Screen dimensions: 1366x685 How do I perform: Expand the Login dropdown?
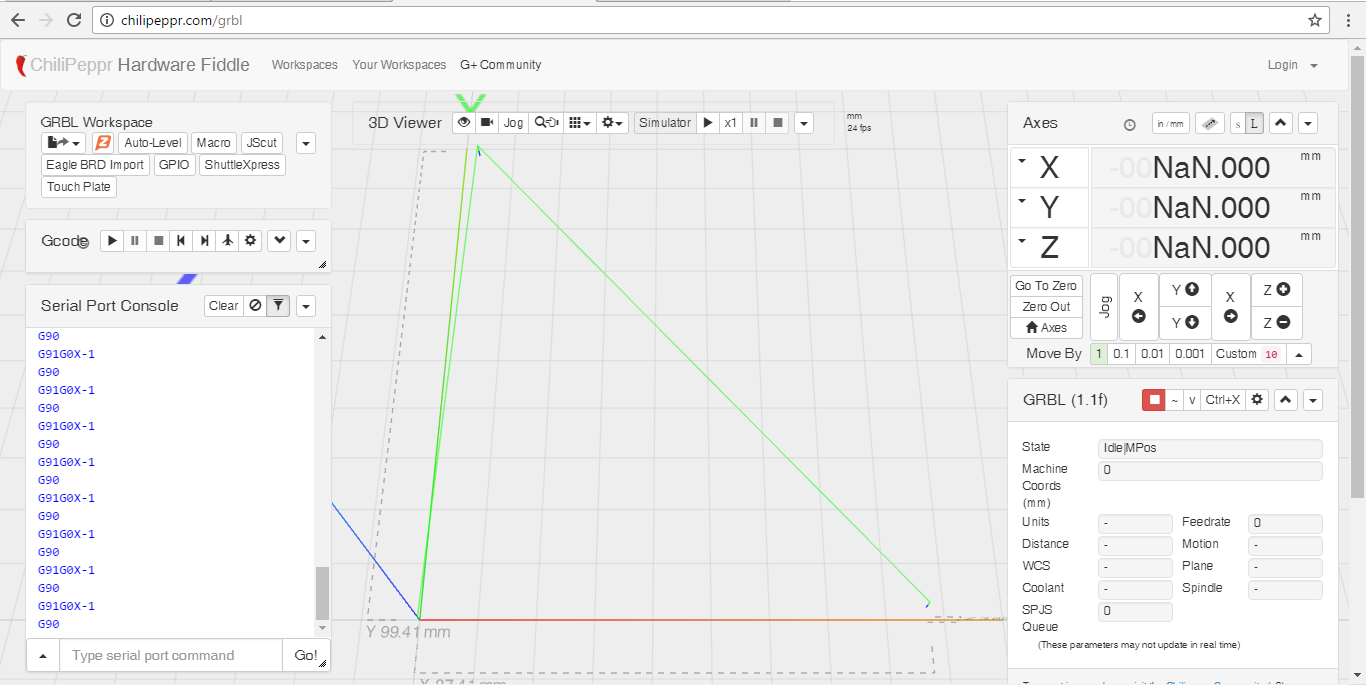(x=1292, y=65)
